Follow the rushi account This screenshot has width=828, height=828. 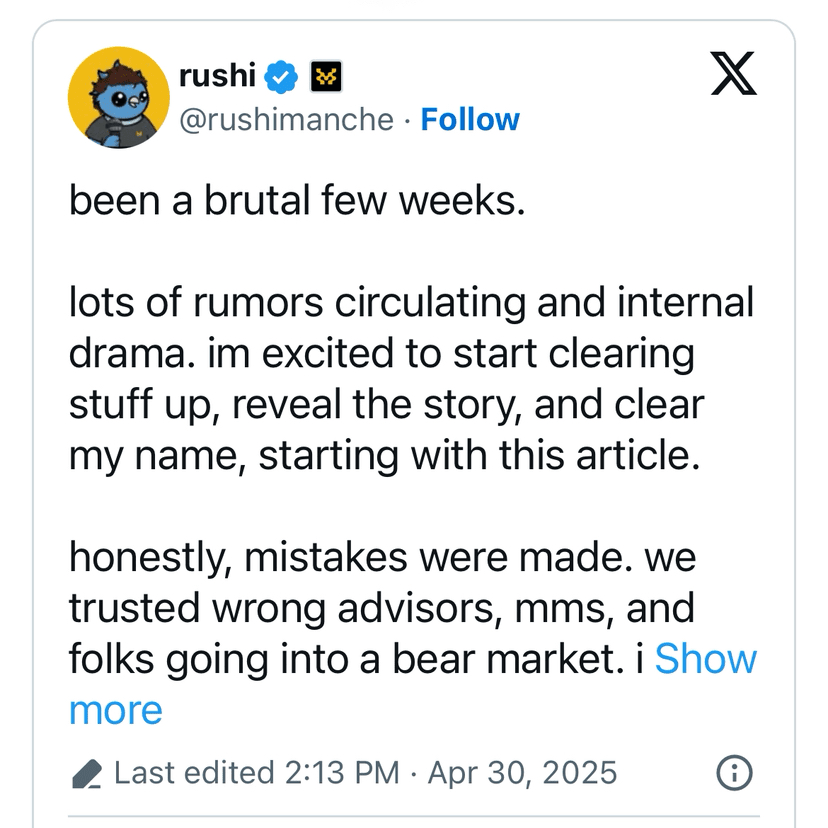(x=470, y=120)
